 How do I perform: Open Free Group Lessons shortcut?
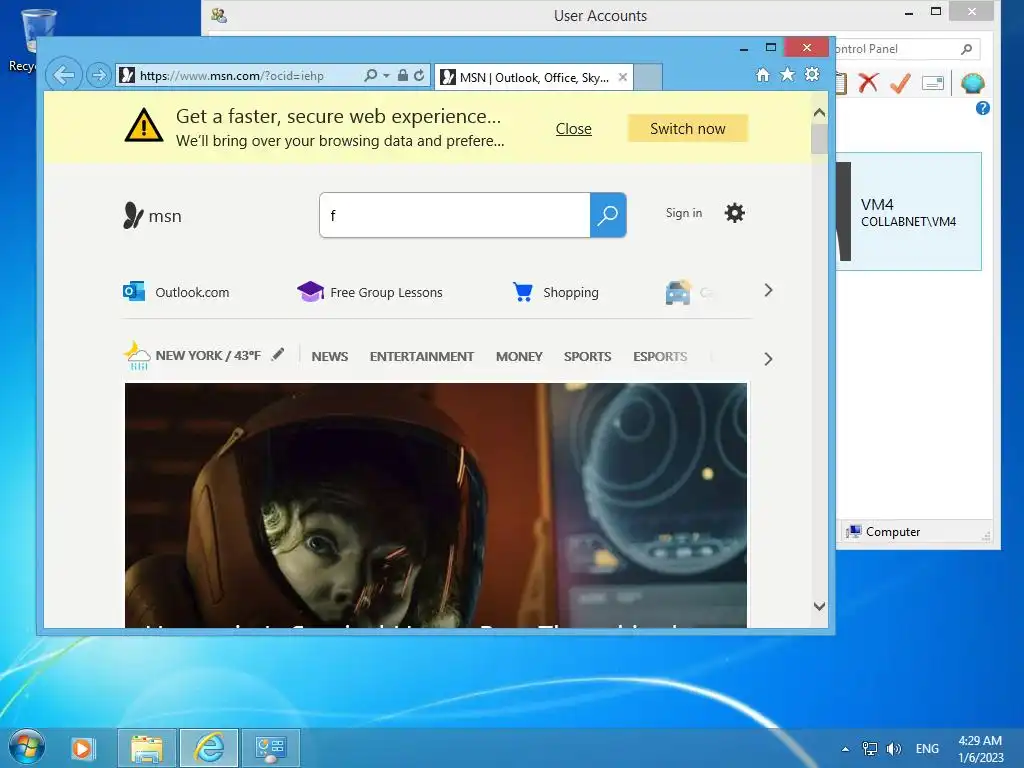point(370,292)
